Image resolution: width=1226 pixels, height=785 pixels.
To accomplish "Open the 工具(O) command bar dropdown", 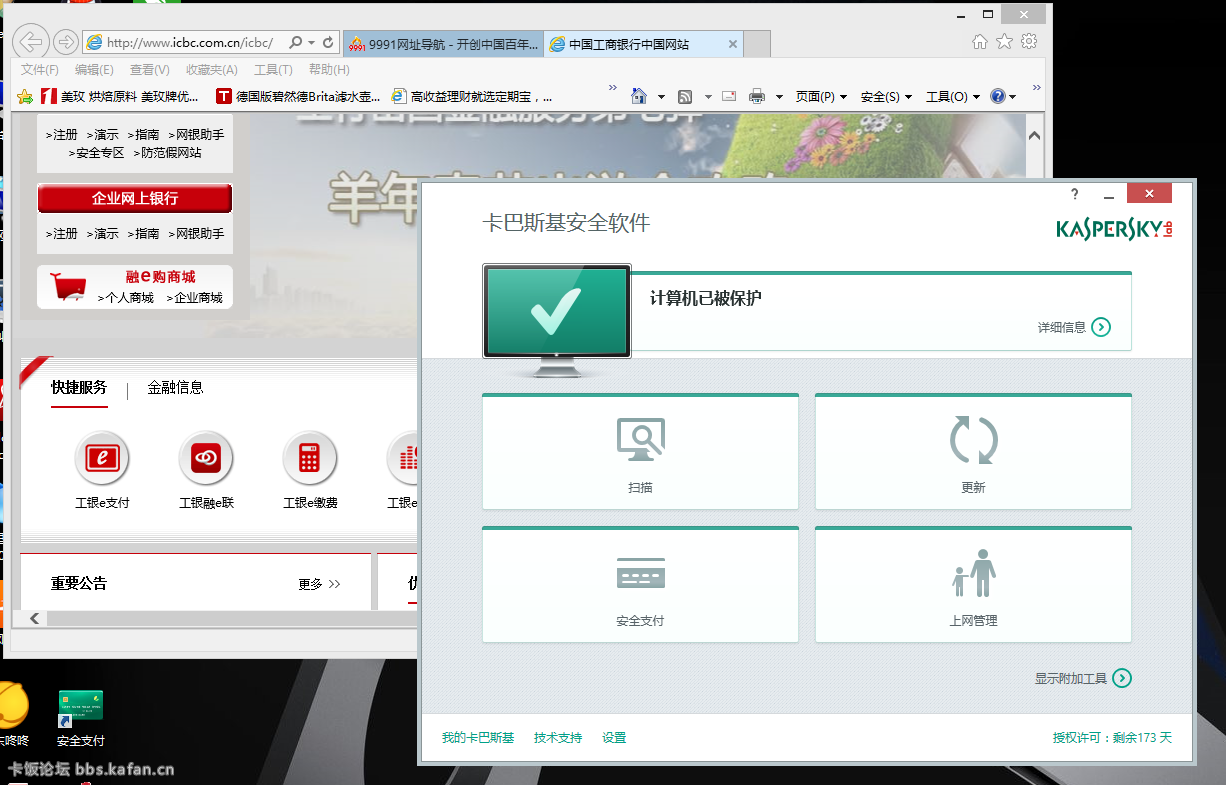I will click(x=952, y=97).
